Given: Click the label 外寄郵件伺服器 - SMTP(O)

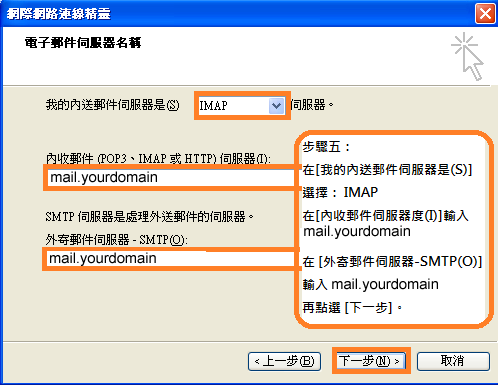Looking at the screenshot, I should [116, 239].
